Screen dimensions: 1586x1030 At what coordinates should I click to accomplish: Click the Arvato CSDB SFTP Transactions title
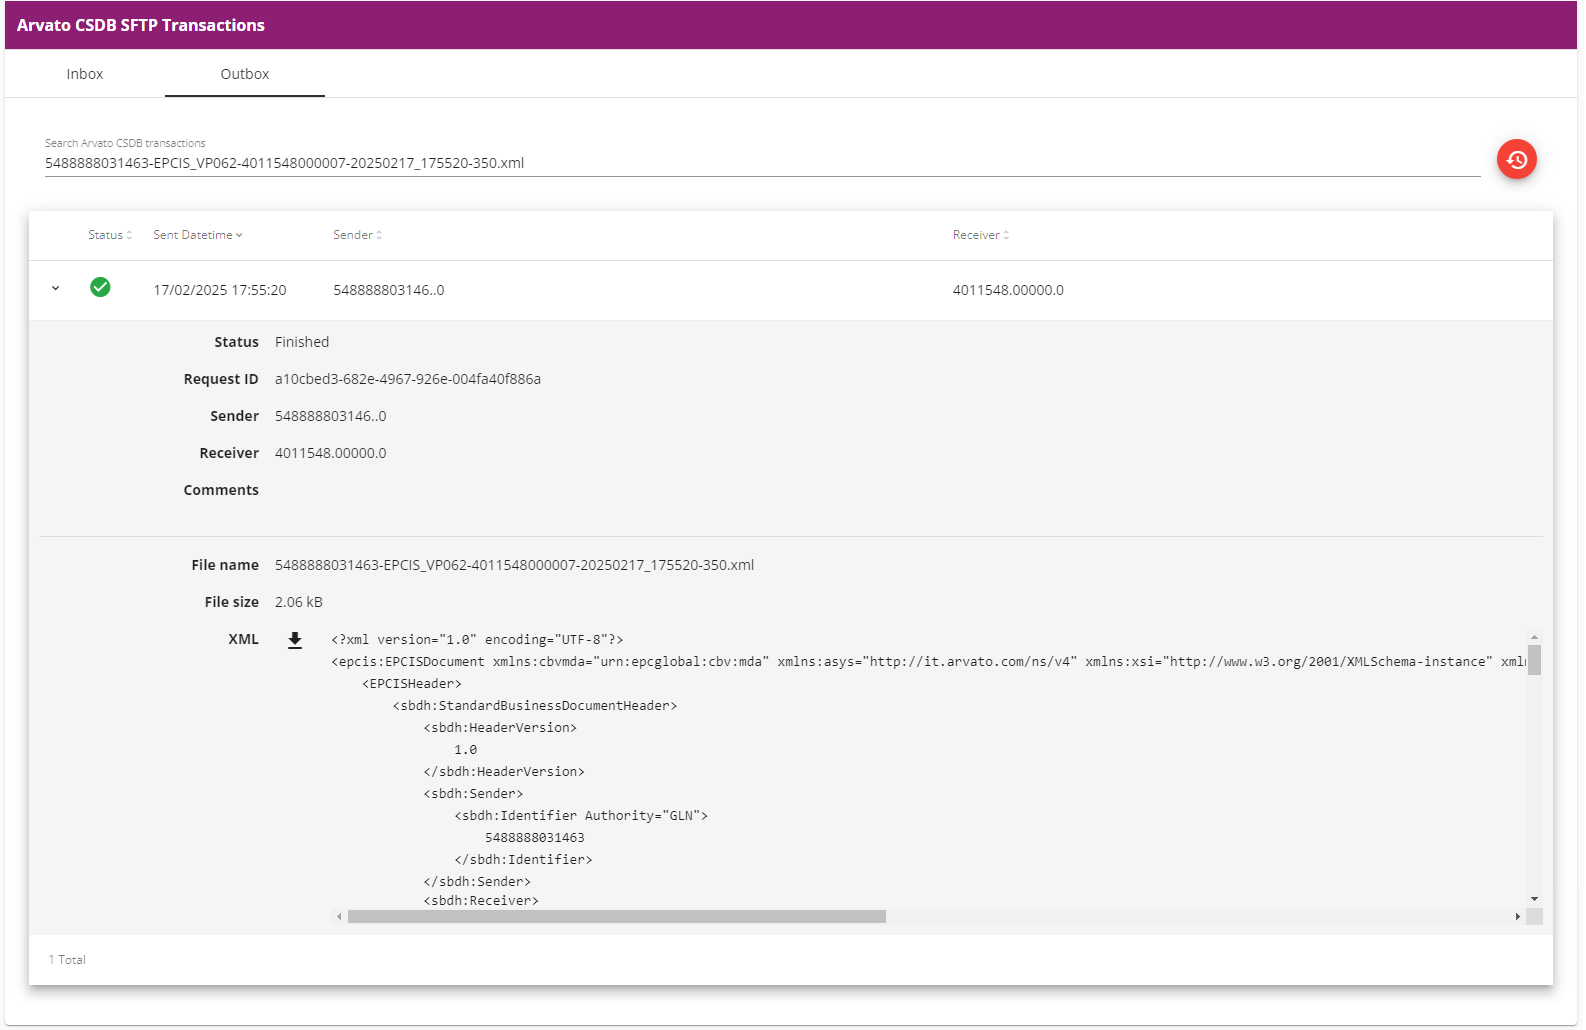141,25
